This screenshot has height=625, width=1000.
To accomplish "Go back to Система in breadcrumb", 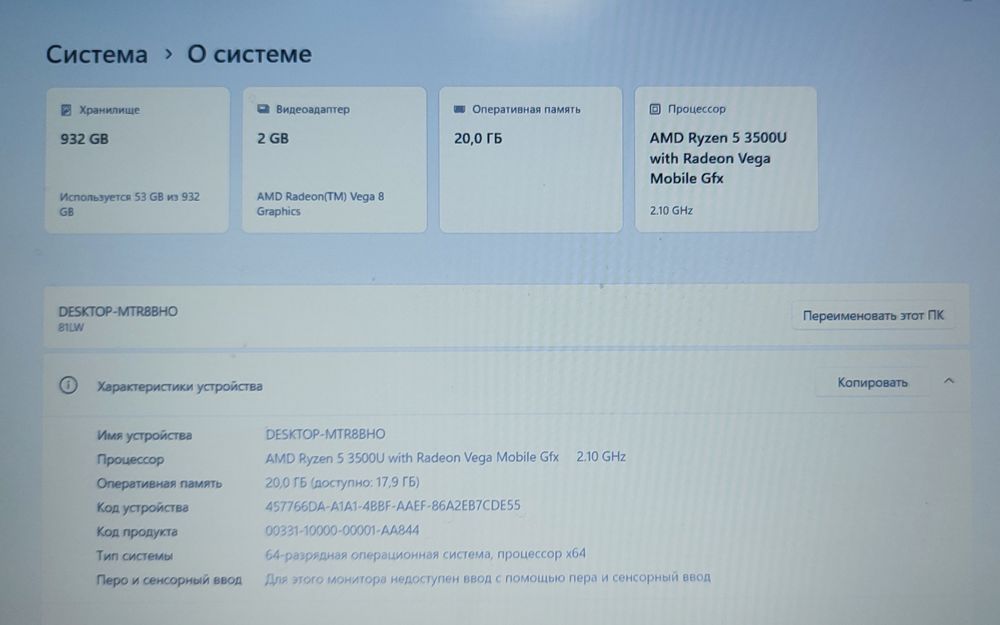I will (x=96, y=54).
